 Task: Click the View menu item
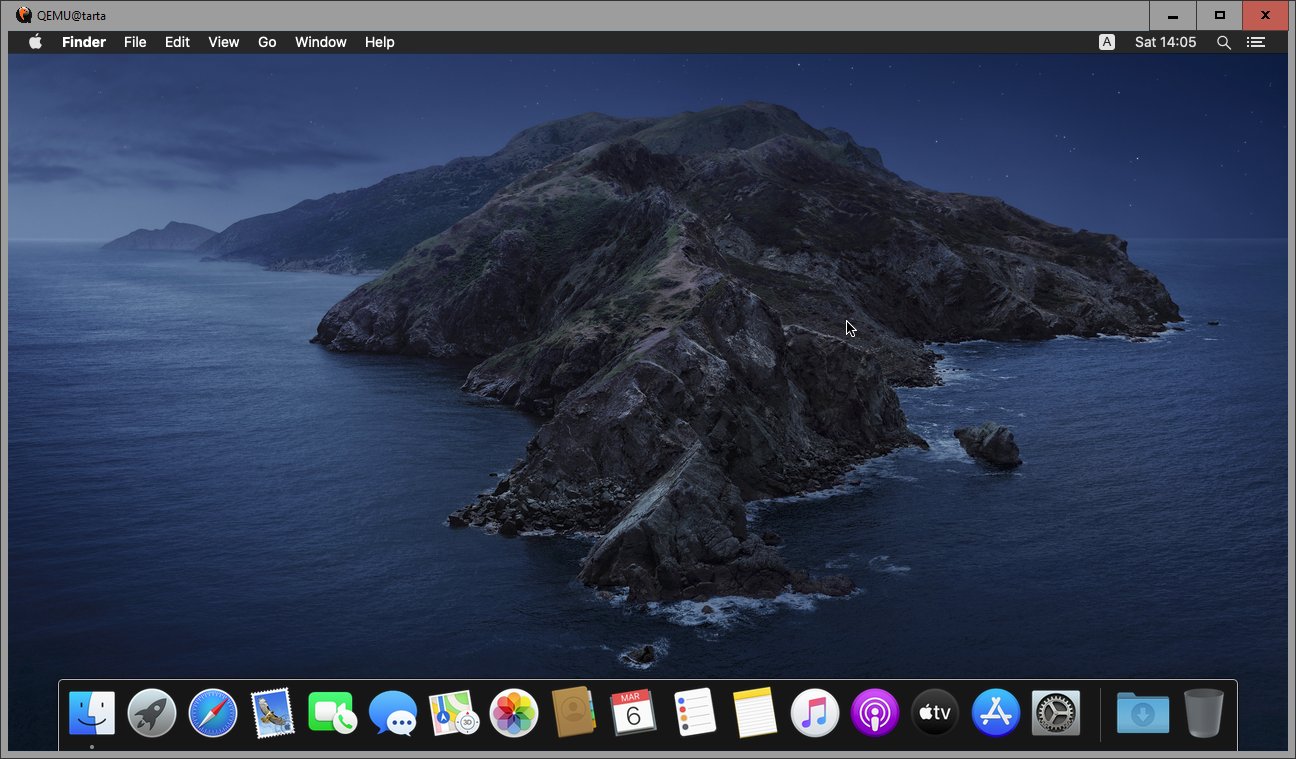pos(223,42)
